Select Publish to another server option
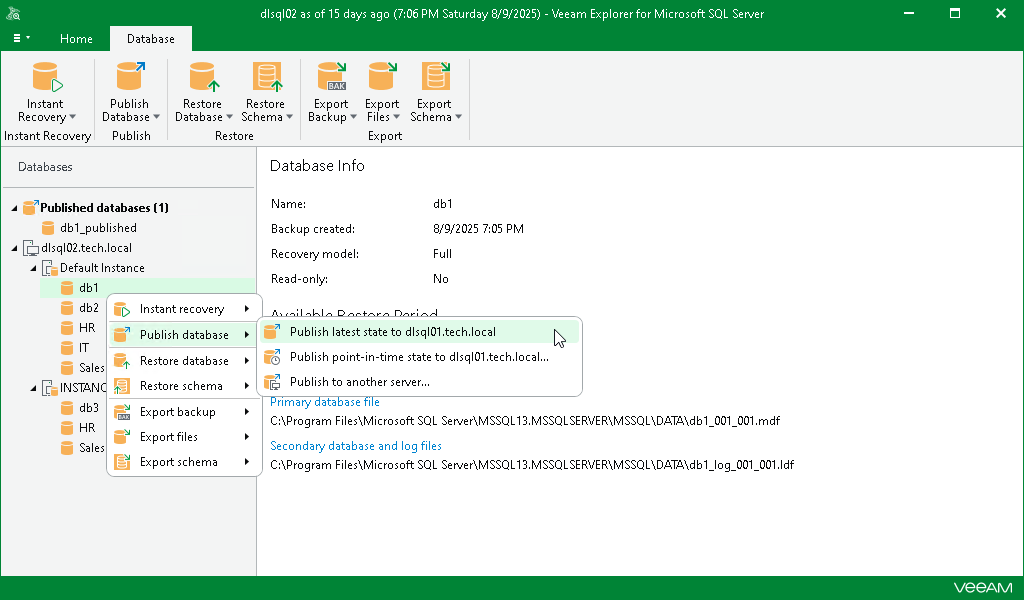 point(359,382)
